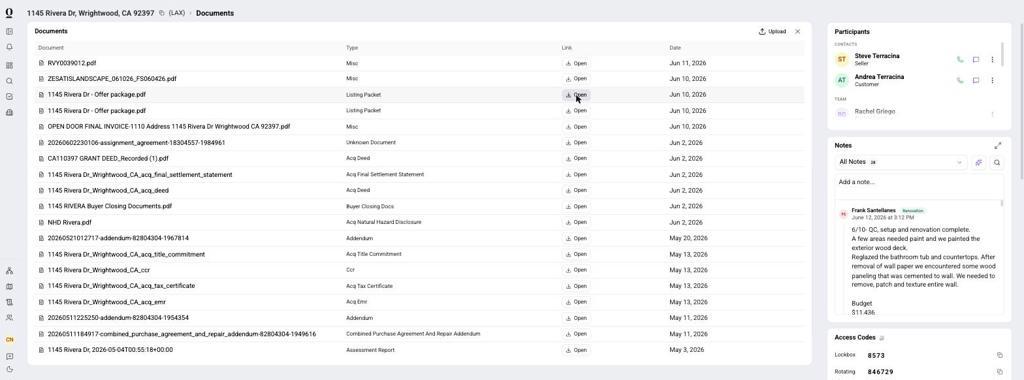Search notes with the magnifier icon
The width and height of the screenshot is (1024, 380).
click(x=997, y=163)
